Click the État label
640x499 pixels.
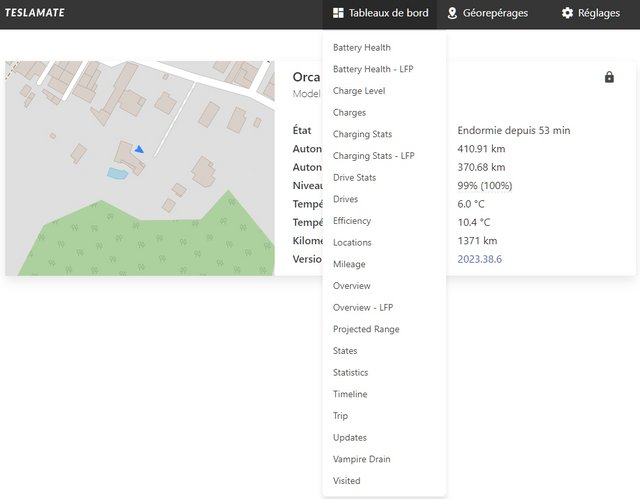[302, 130]
